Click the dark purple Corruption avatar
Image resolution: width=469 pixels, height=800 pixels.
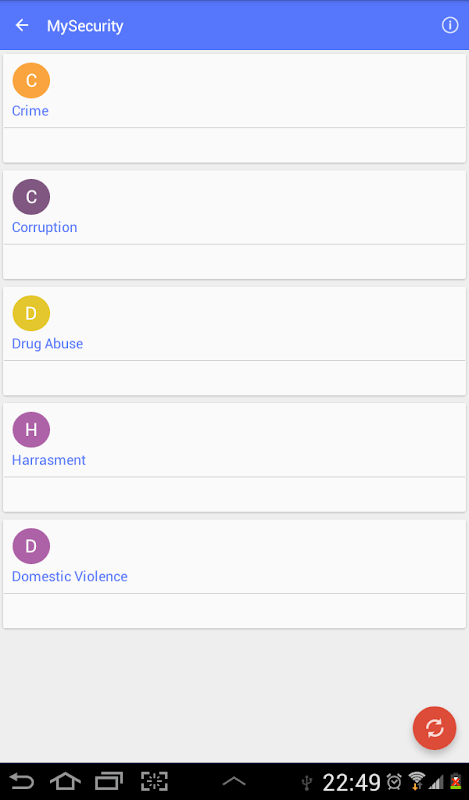tap(31, 196)
